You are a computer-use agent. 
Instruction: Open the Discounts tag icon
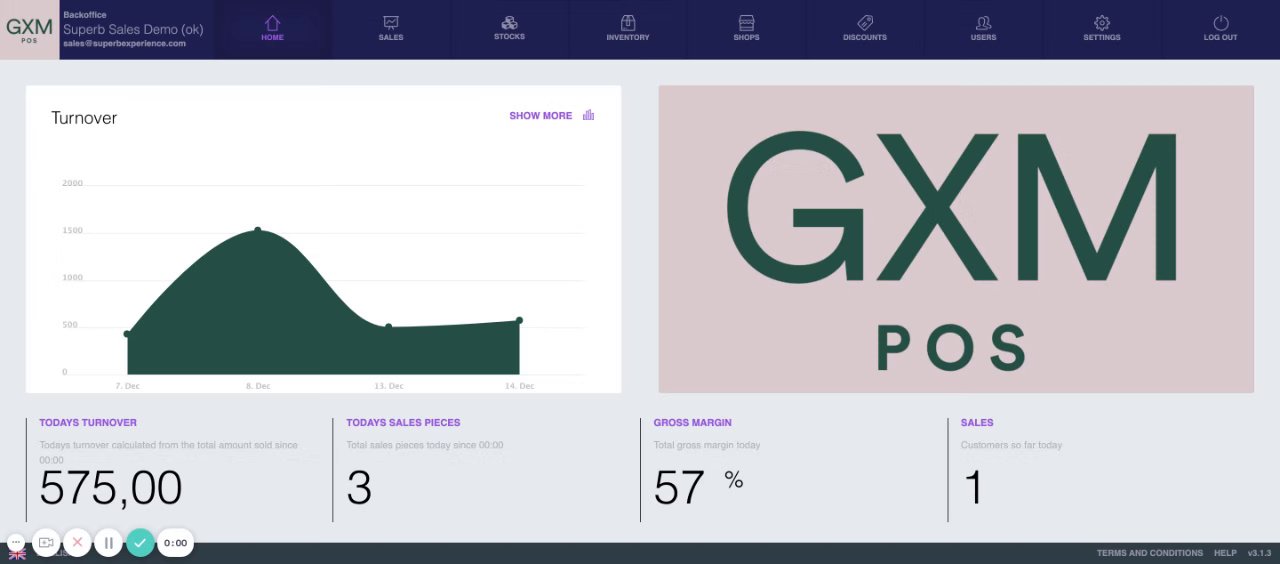click(865, 22)
